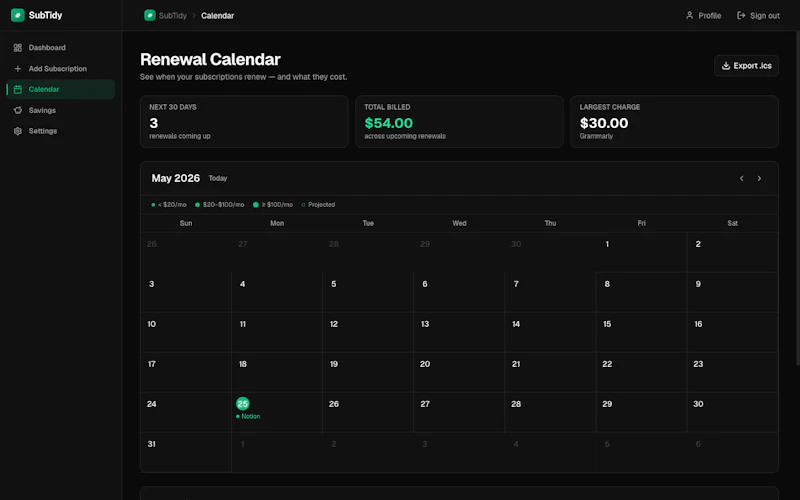Click the 'May 2026' month heading
Viewport: 800px width, 500px height.
176,178
